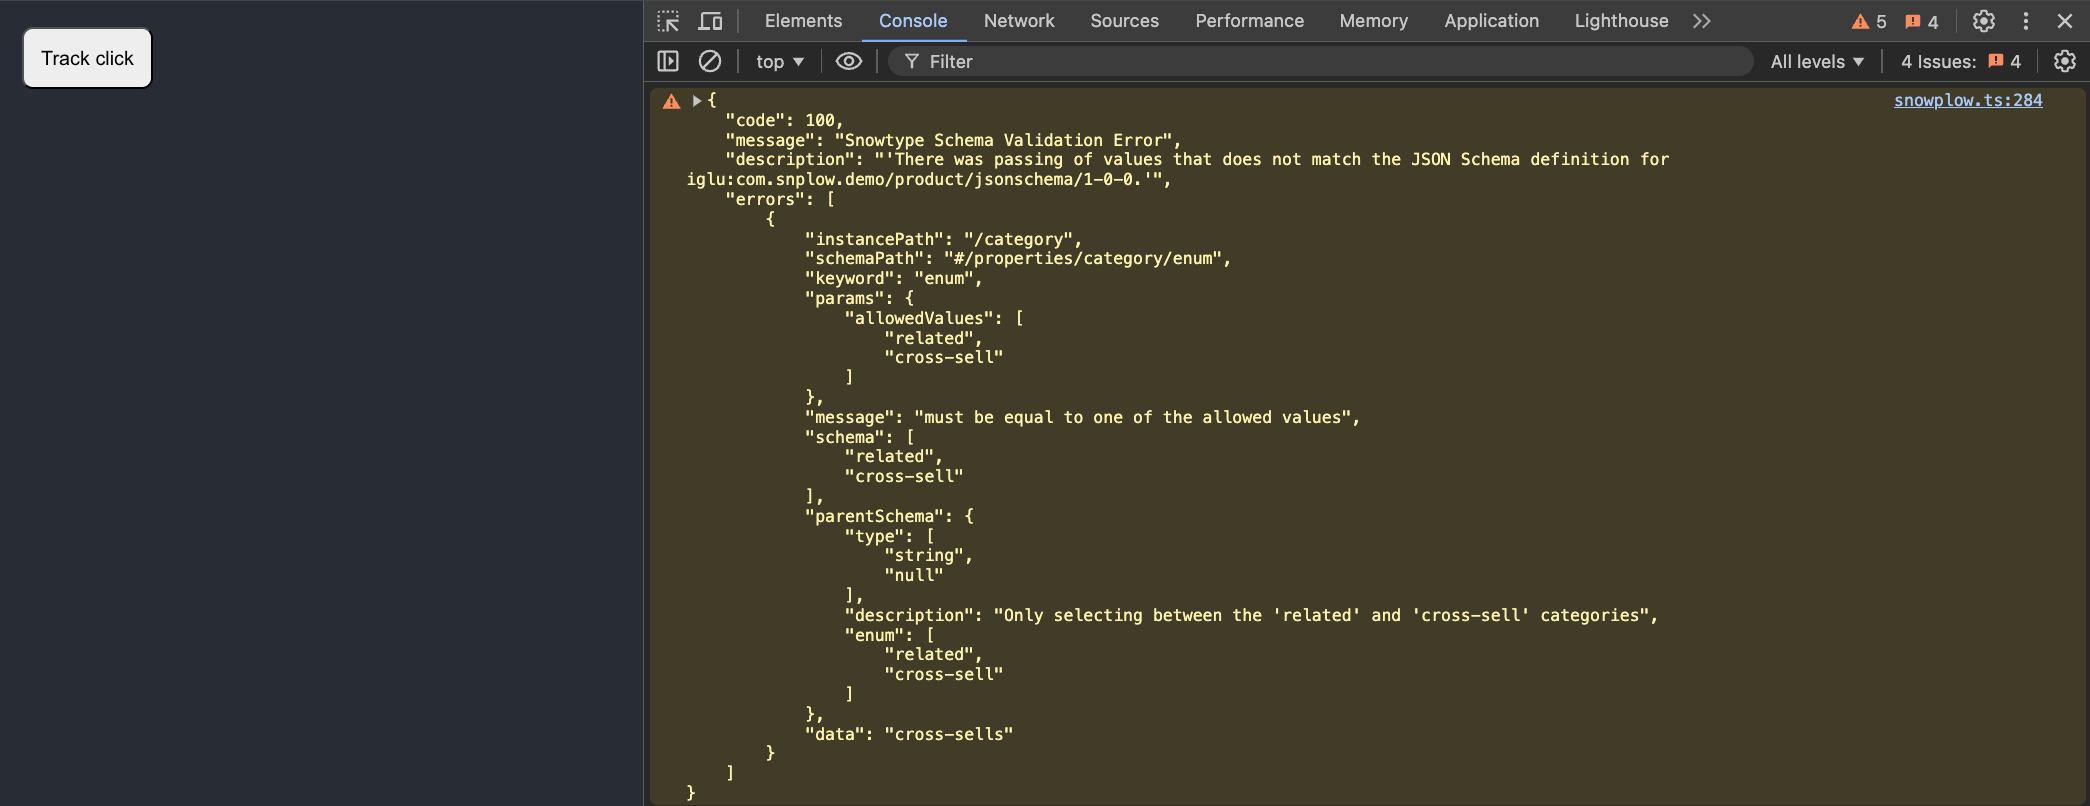Viewport: 2090px width, 806px height.
Task: Switch to the Elements tab
Action: pyautogui.click(x=803, y=21)
